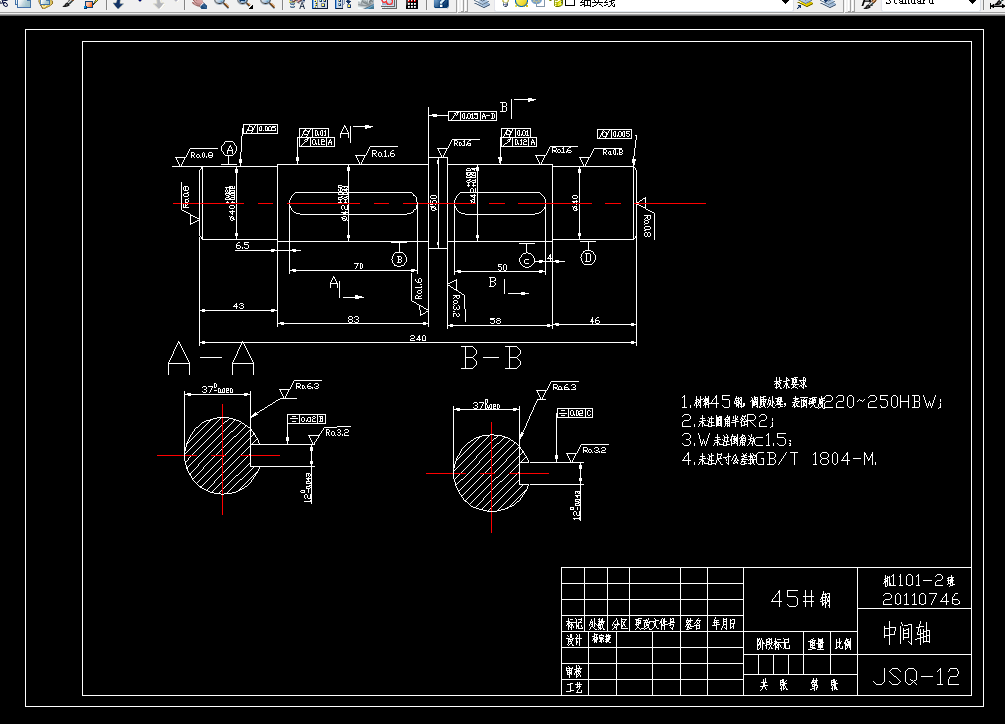The height and width of the screenshot is (724, 1005).
Task: Click the Match Properties brush icon
Action: tap(69, 3)
